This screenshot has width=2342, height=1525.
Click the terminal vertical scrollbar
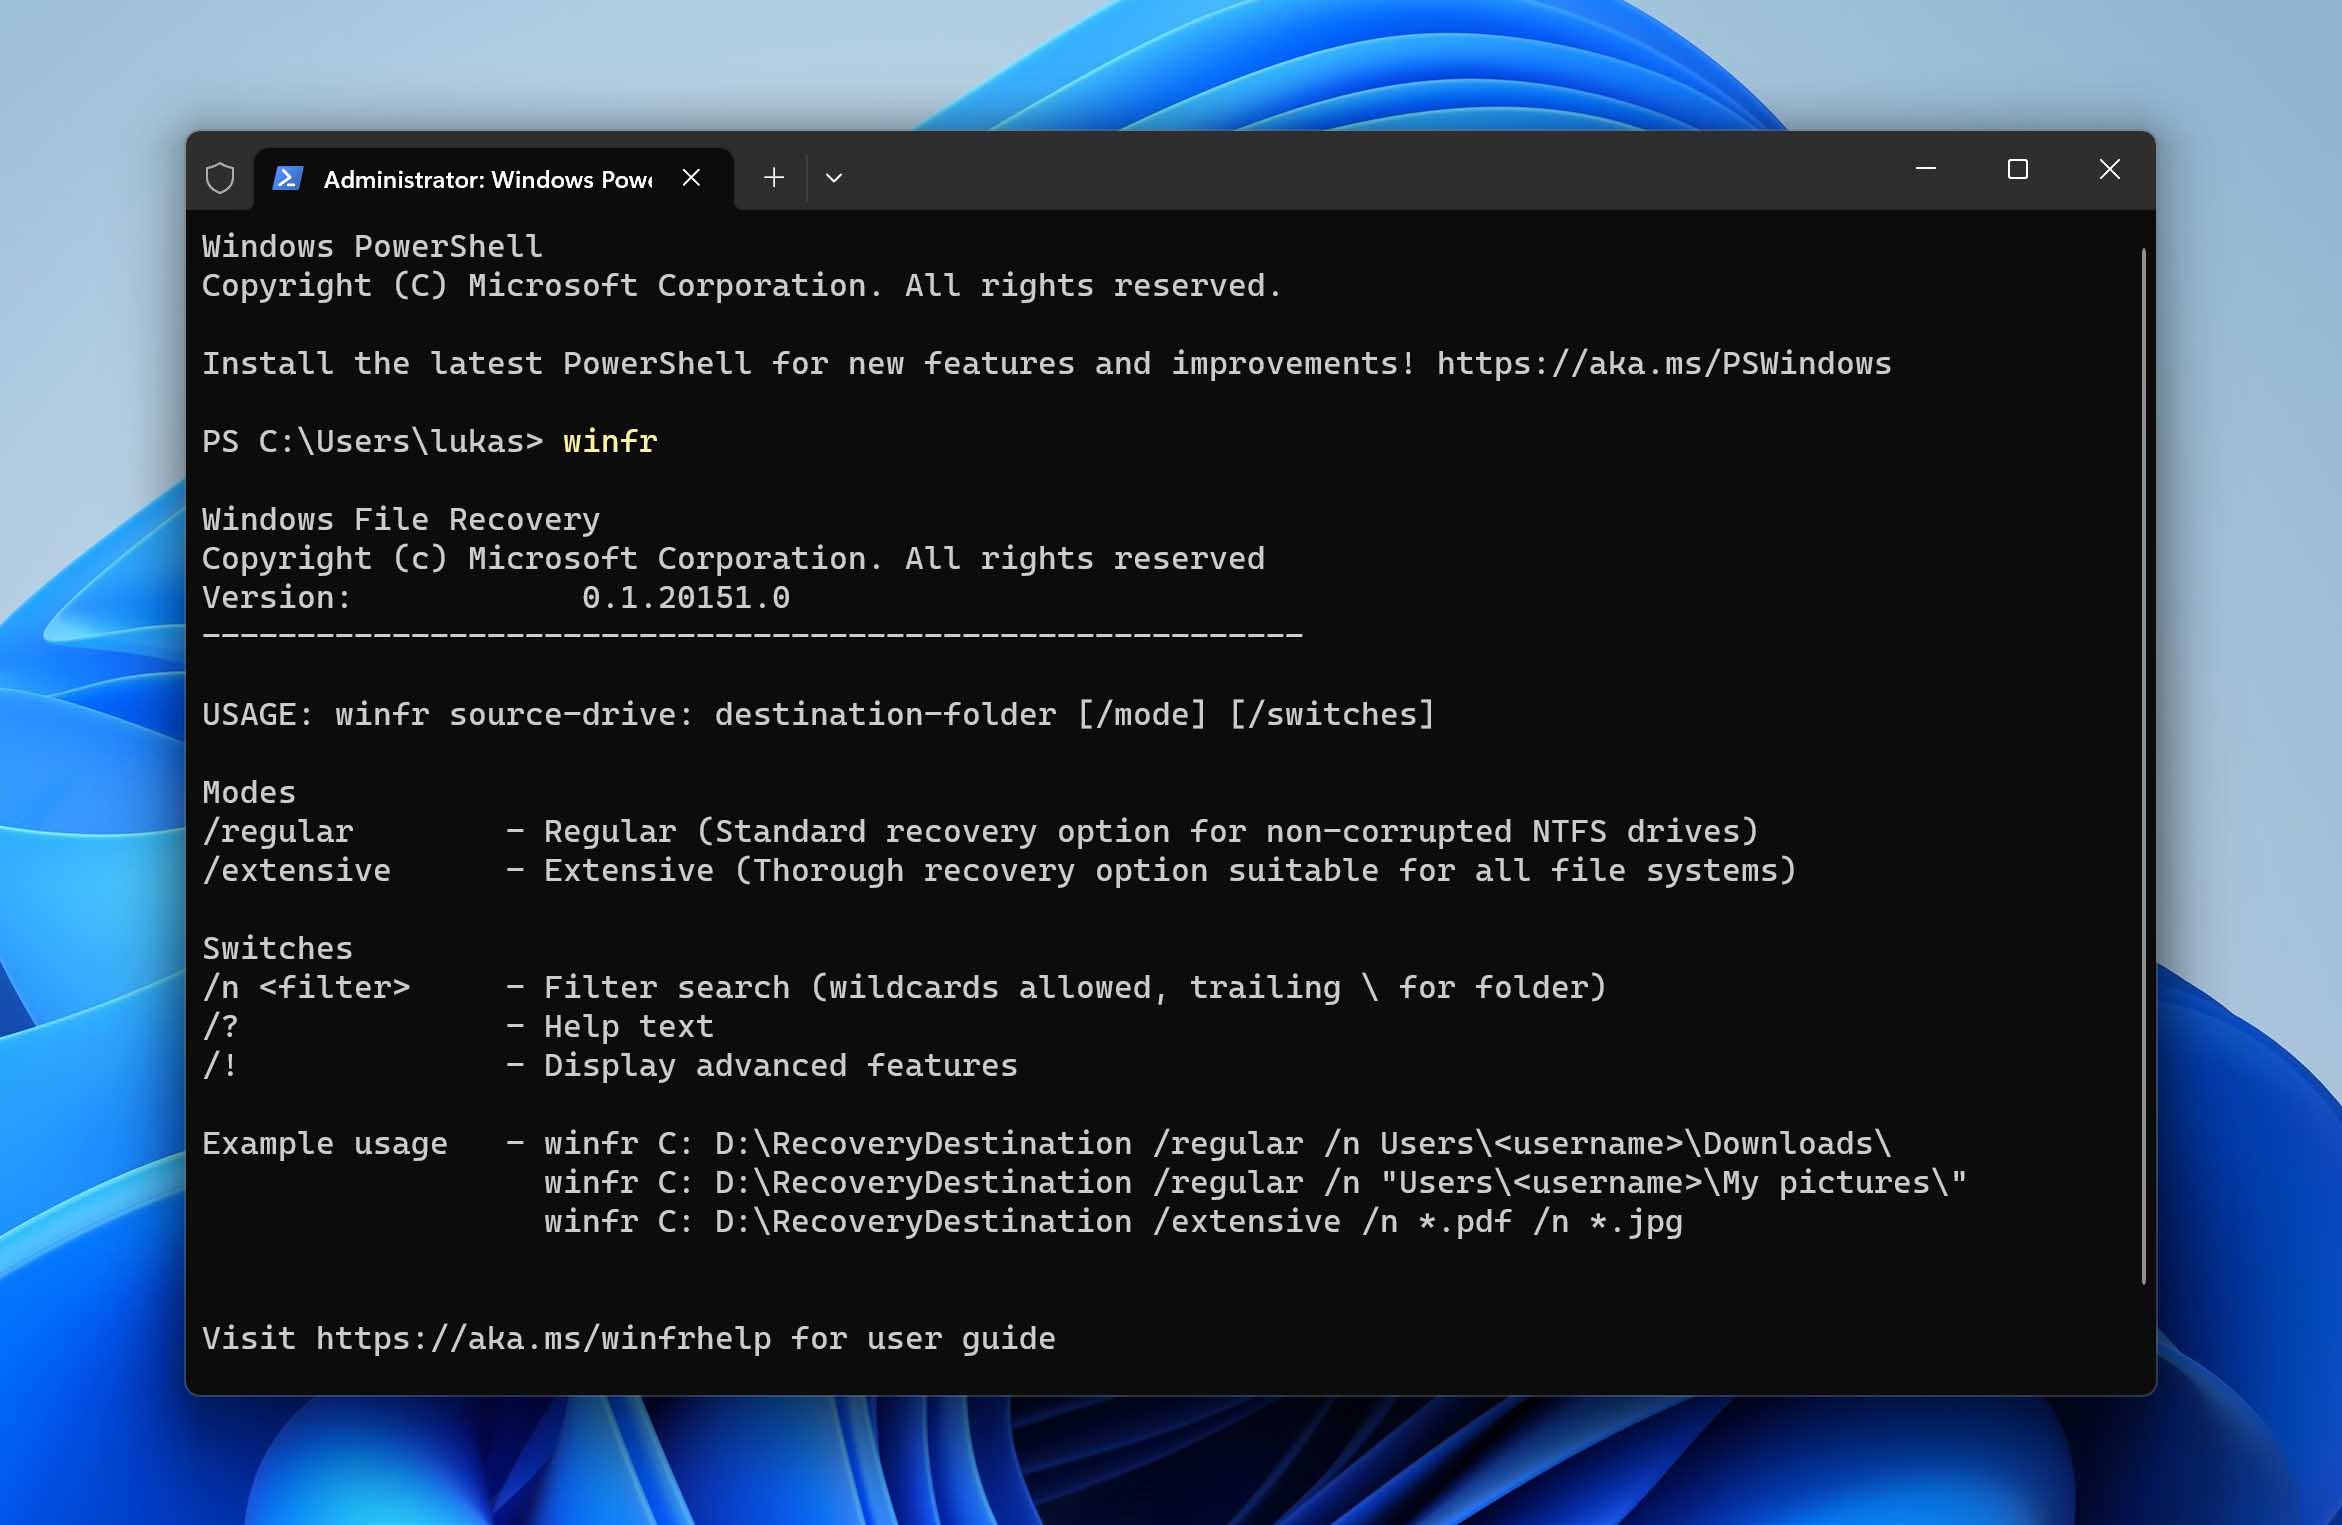pos(2144,765)
